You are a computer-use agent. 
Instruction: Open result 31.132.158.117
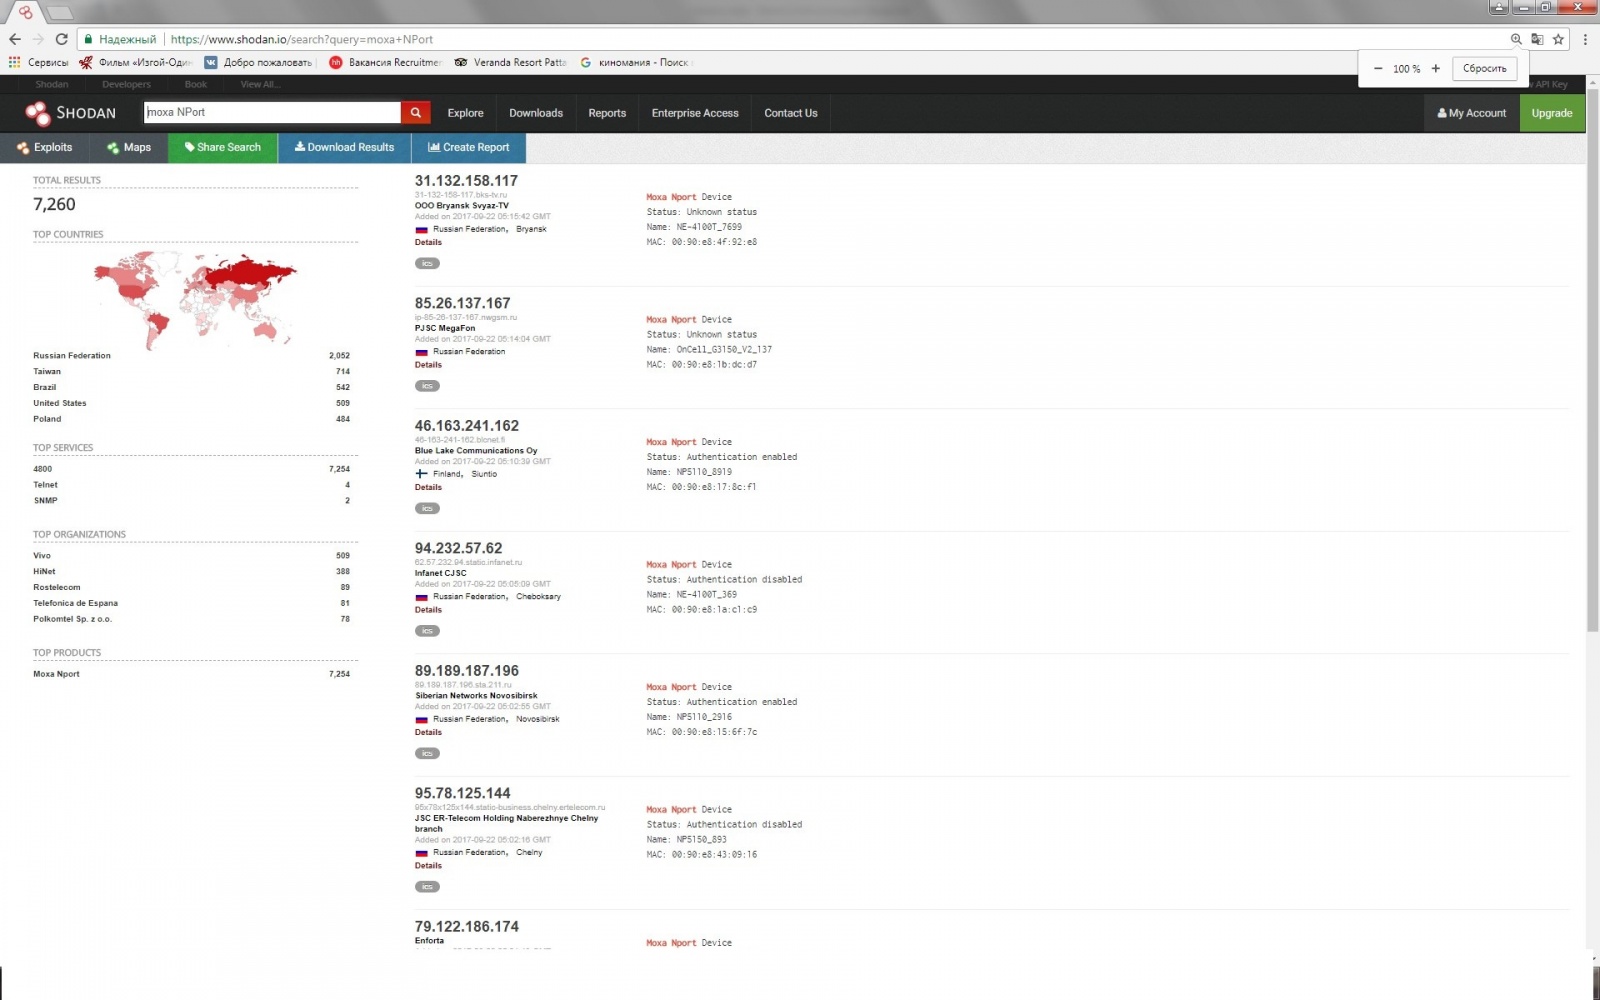pyautogui.click(x=466, y=181)
